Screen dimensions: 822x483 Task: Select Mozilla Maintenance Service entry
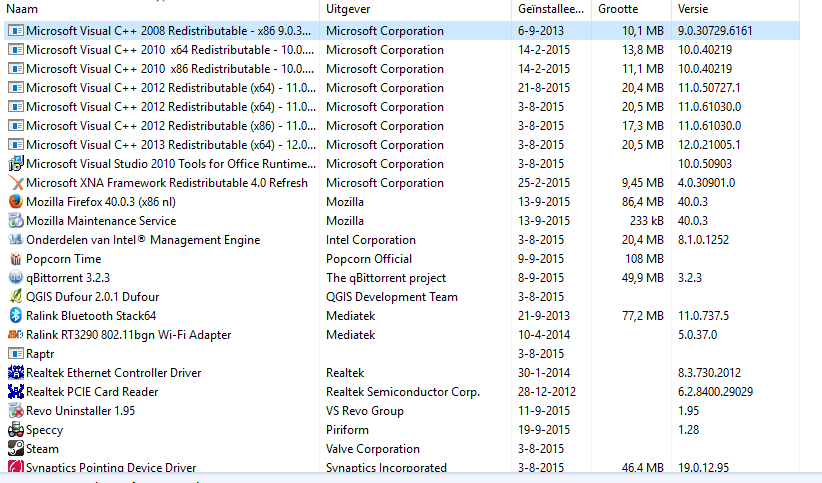point(101,221)
